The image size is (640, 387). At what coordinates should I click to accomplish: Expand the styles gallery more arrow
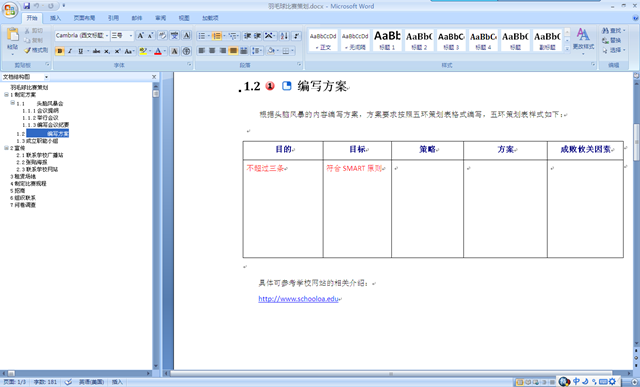567,49
